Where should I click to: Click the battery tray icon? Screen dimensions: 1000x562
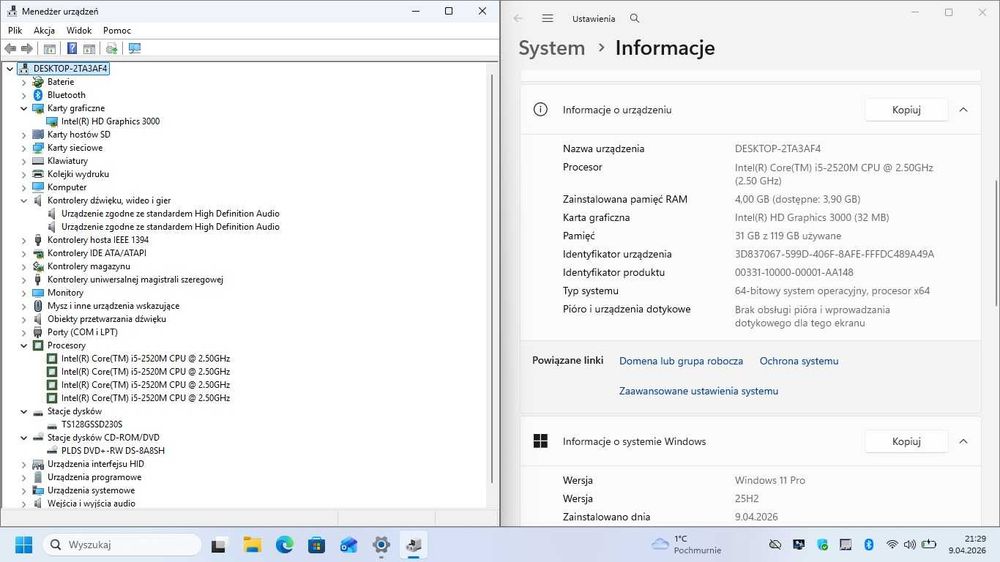[x=929, y=545]
